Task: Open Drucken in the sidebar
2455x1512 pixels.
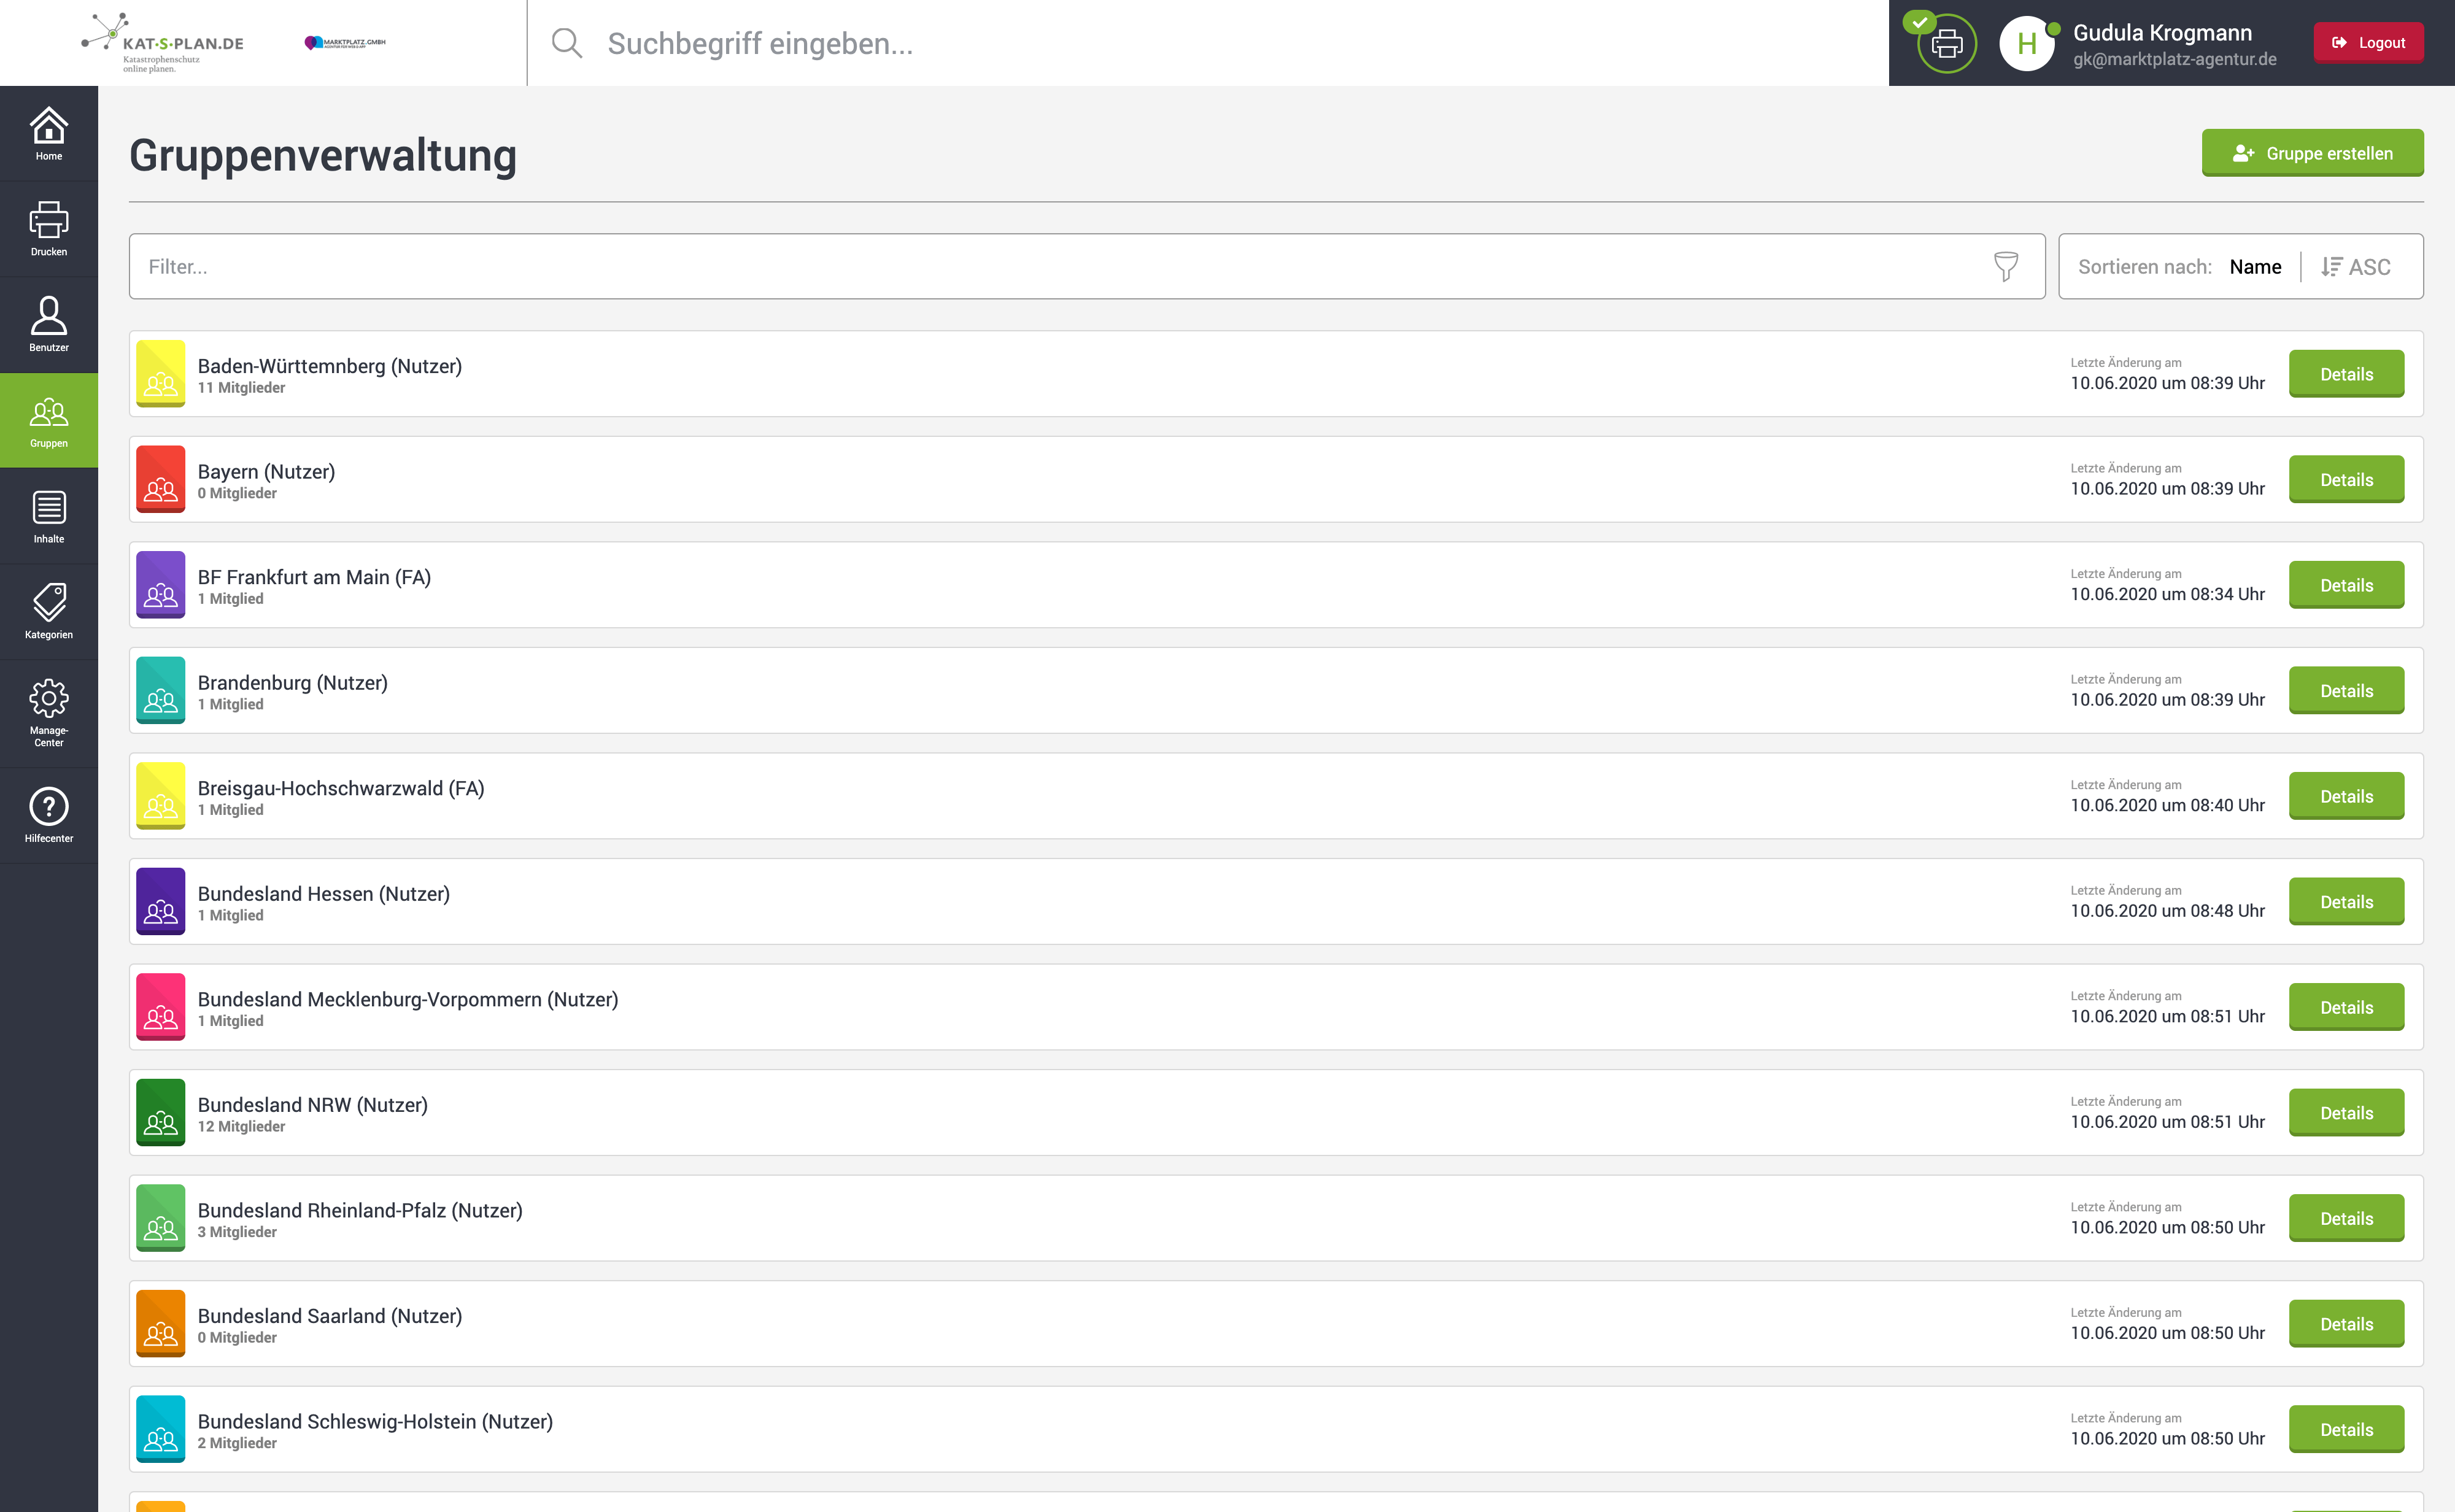Action: (48, 229)
